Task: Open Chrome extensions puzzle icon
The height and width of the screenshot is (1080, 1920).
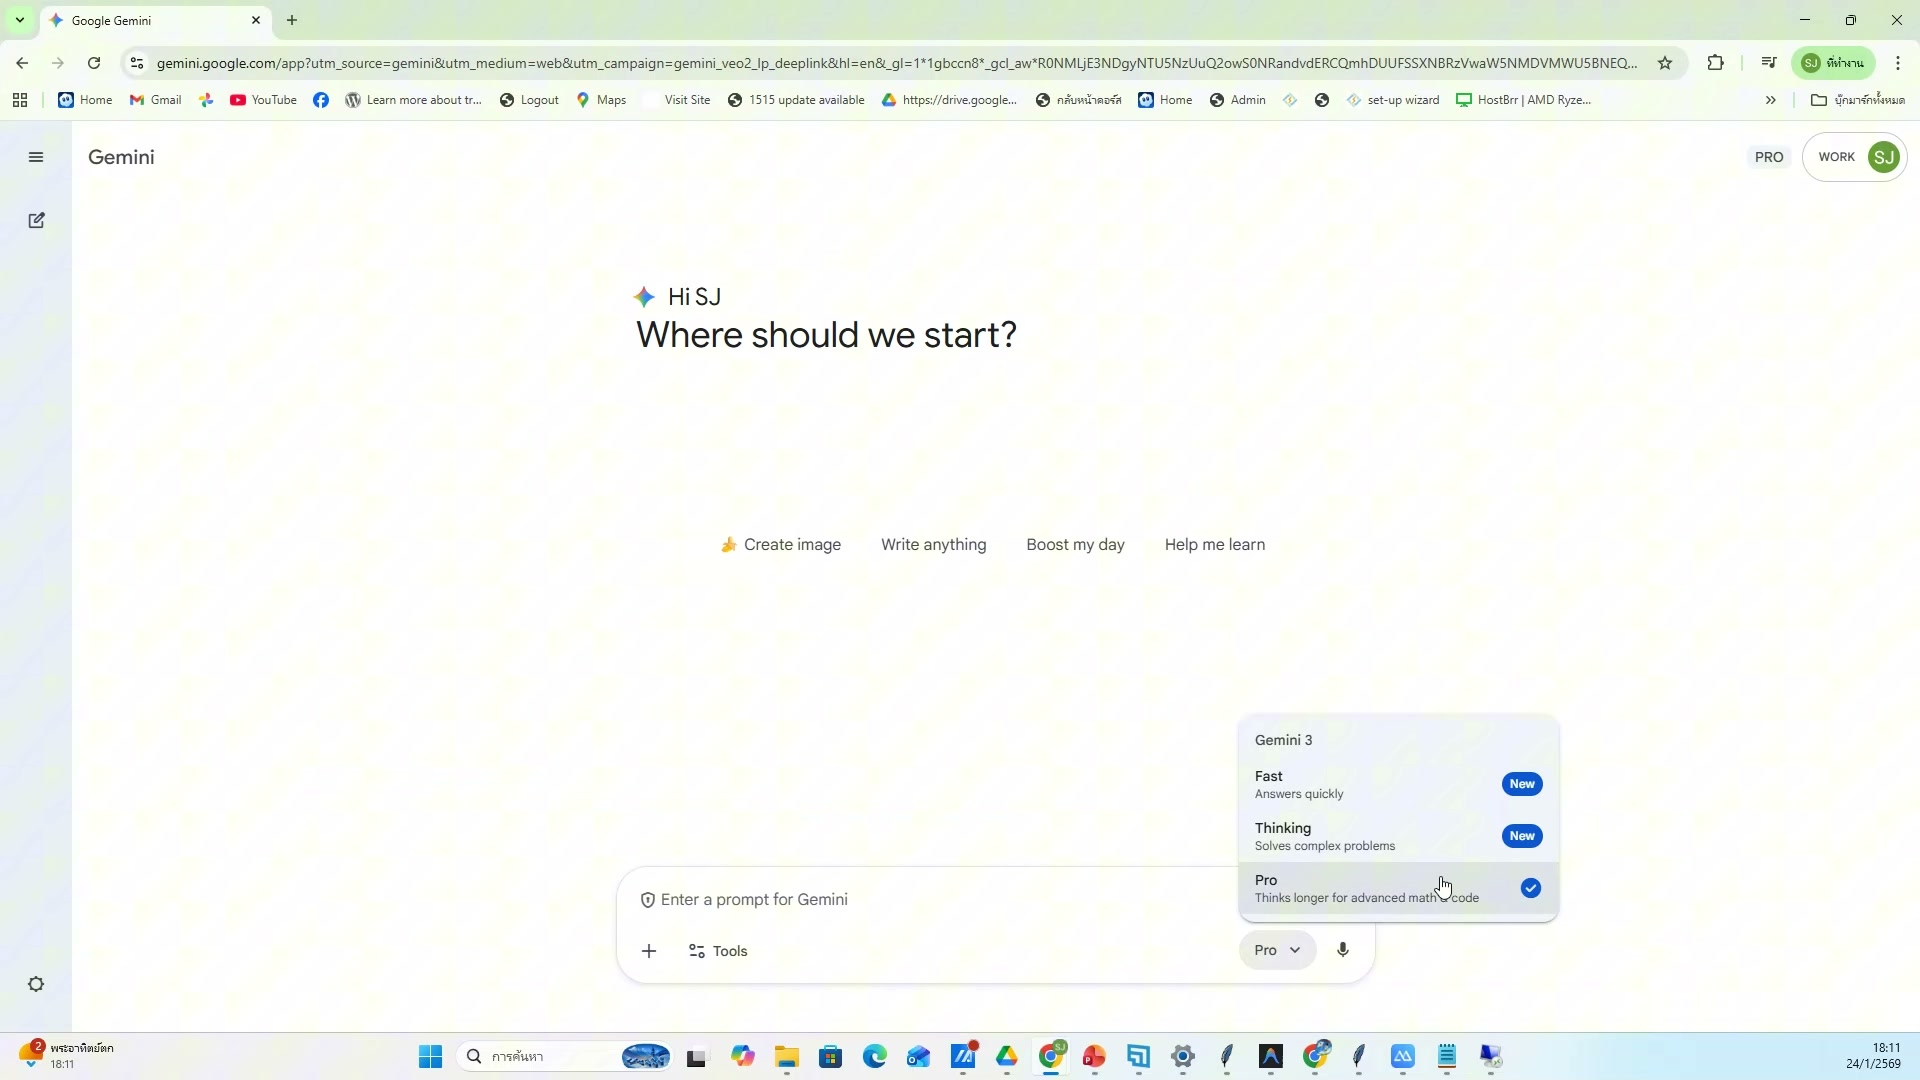Action: tap(1716, 63)
